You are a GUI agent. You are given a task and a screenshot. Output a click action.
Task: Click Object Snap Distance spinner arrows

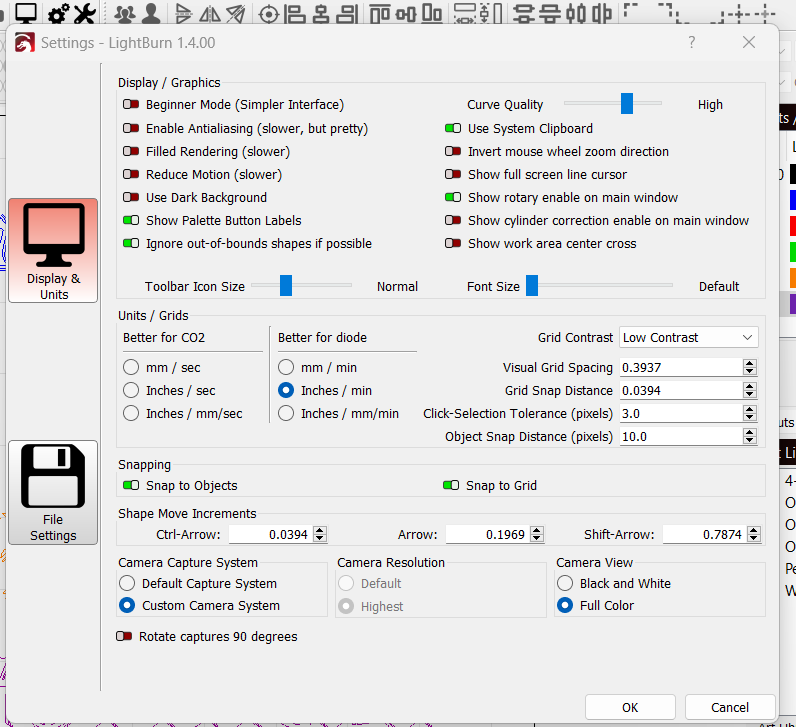click(750, 436)
